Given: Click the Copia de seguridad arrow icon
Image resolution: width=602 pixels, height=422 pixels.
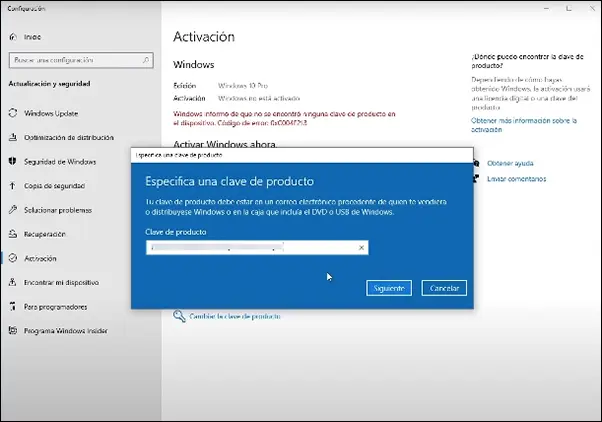Looking at the screenshot, I should click(13, 185).
